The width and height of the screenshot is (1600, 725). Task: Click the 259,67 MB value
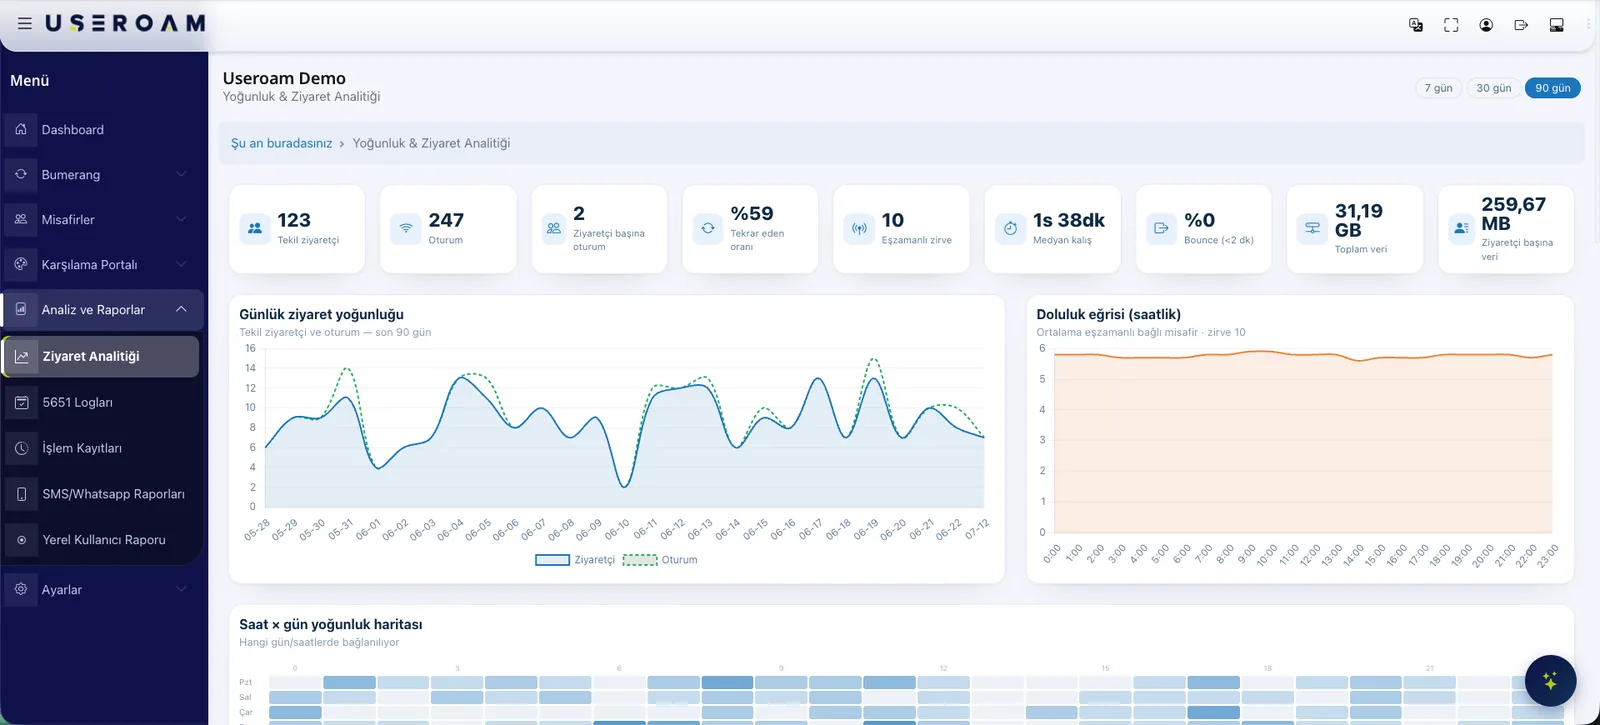click(x=1514, y=213)
